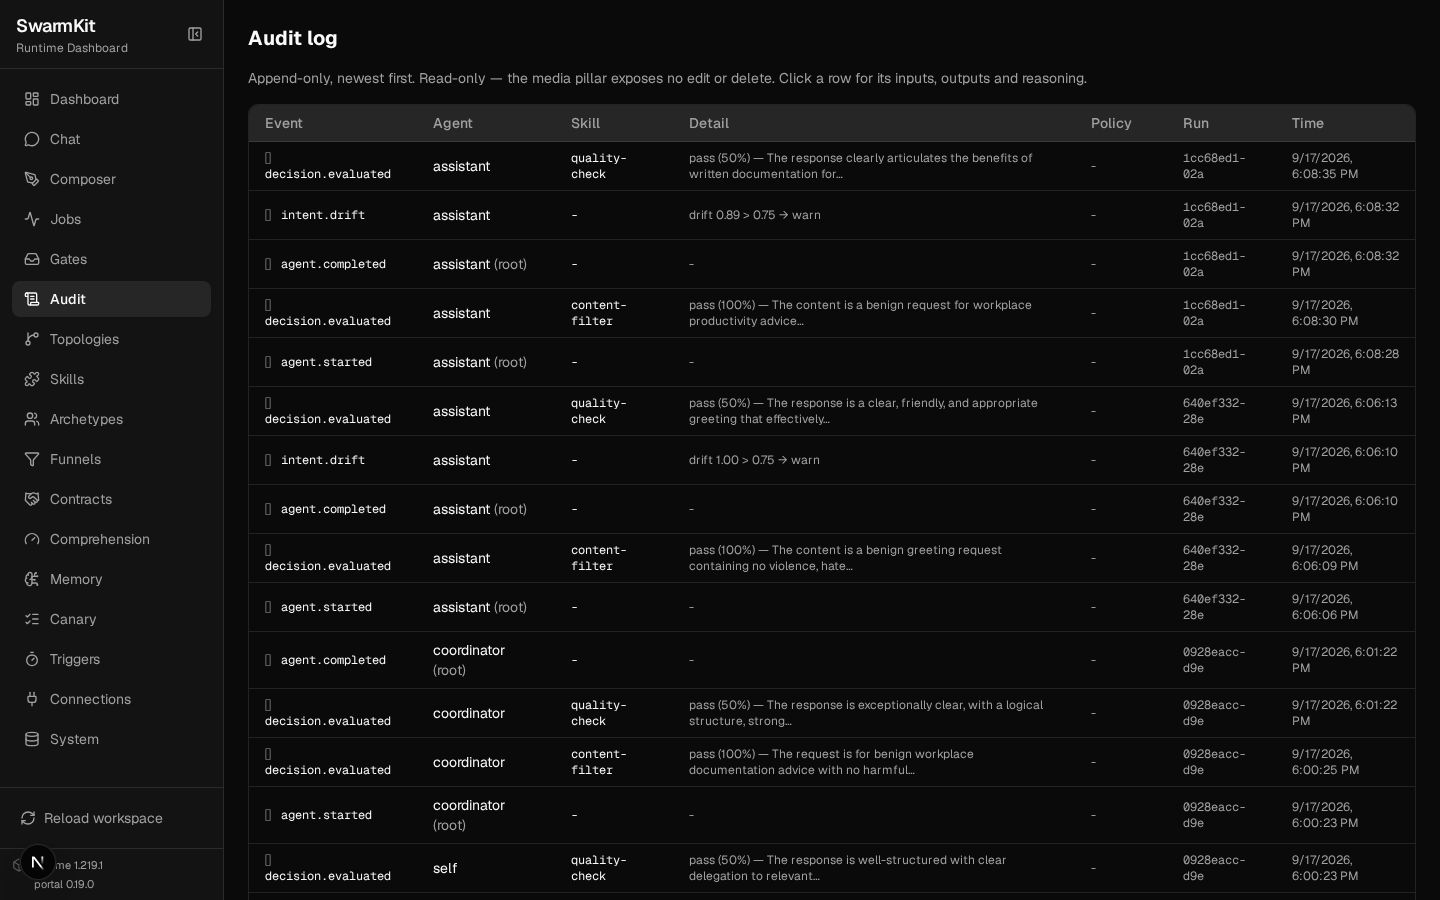This screenshot has width=1440, height=900.
Task: Click run ID 1cc68ed1-02a in top row
Action: click(1214, 166)
